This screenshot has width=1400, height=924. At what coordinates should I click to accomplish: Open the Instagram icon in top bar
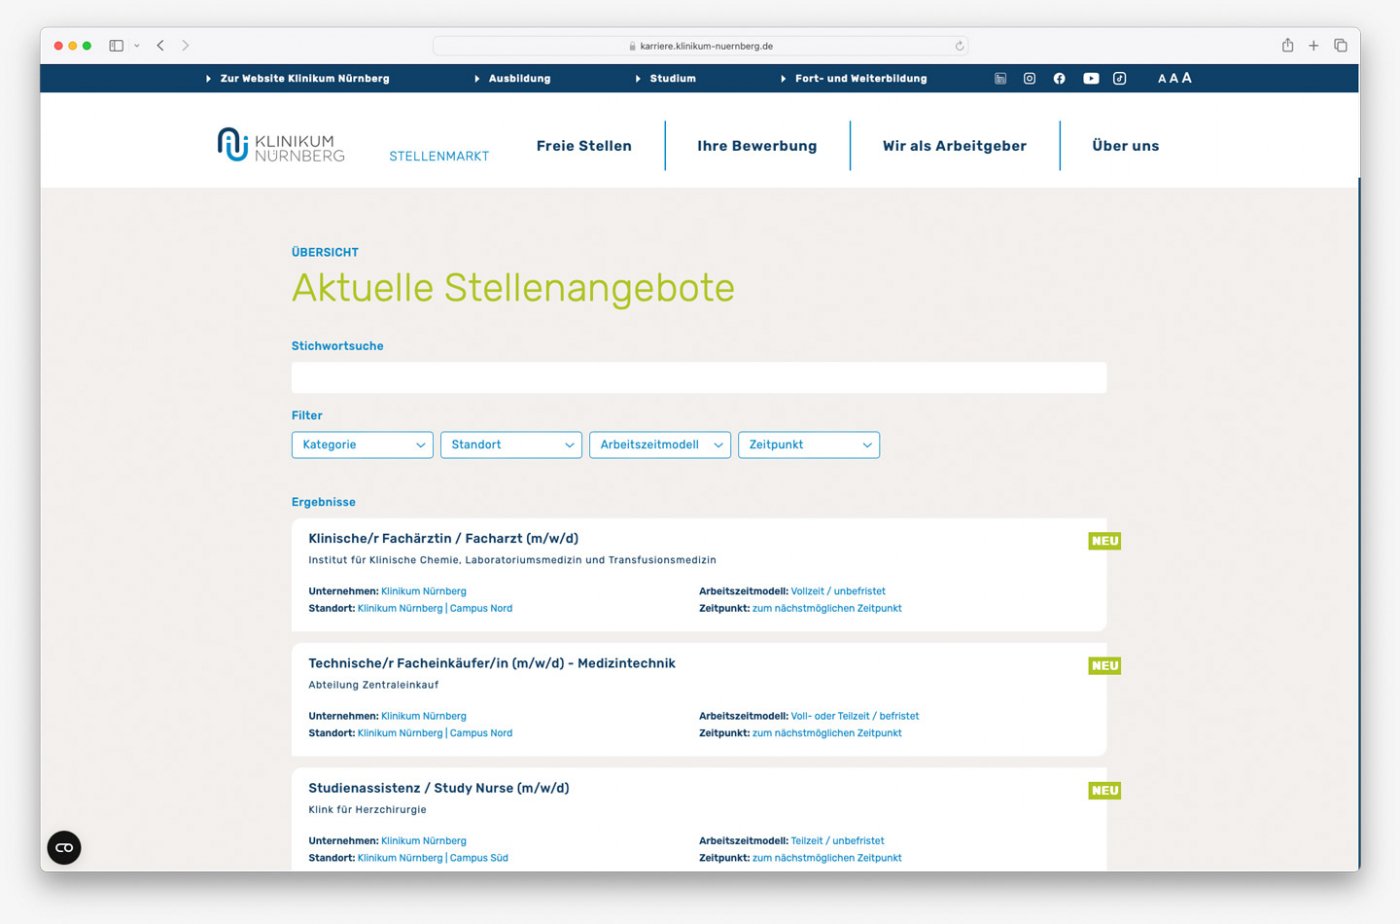pos(1029,78)
